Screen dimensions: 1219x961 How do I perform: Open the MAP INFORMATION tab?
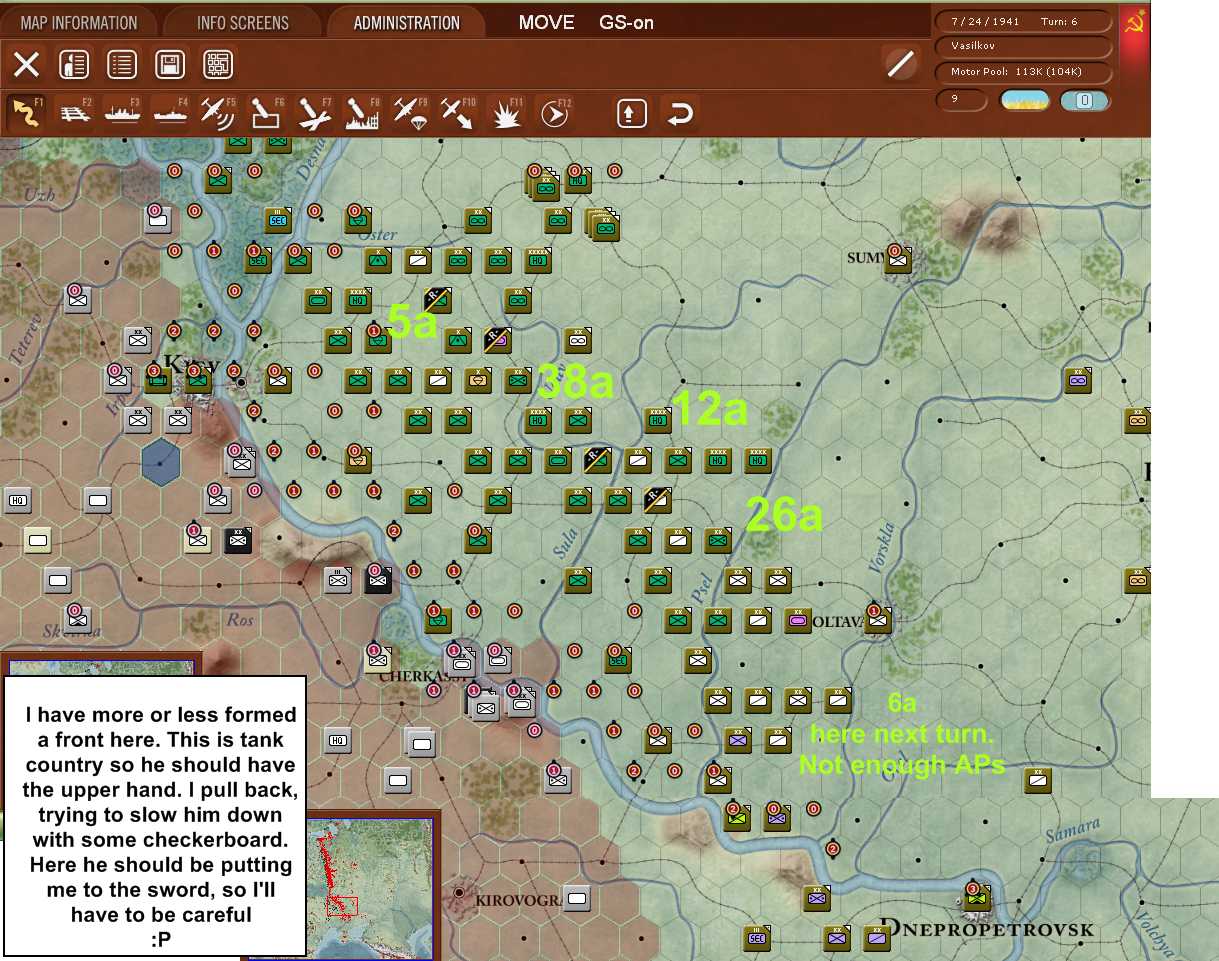[x=78, y=22]
